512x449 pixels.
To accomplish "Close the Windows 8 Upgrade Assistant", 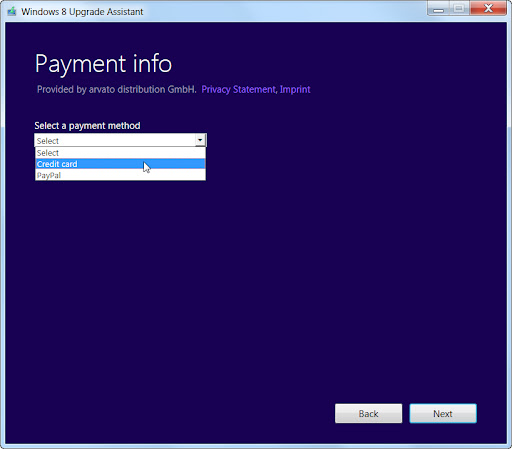I will (x=488, y=8).
